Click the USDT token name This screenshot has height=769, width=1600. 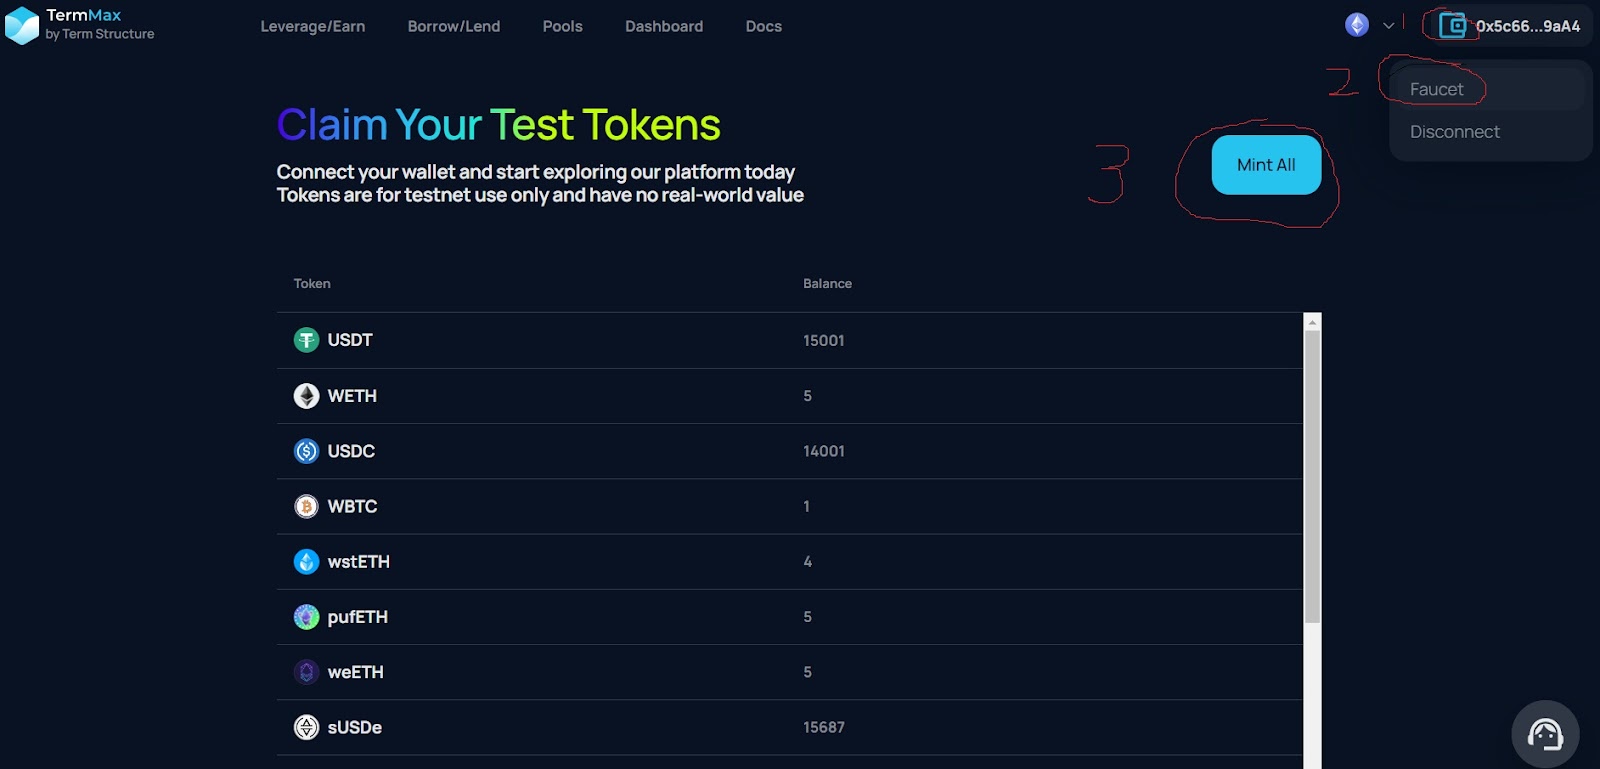tap(350, 340)
